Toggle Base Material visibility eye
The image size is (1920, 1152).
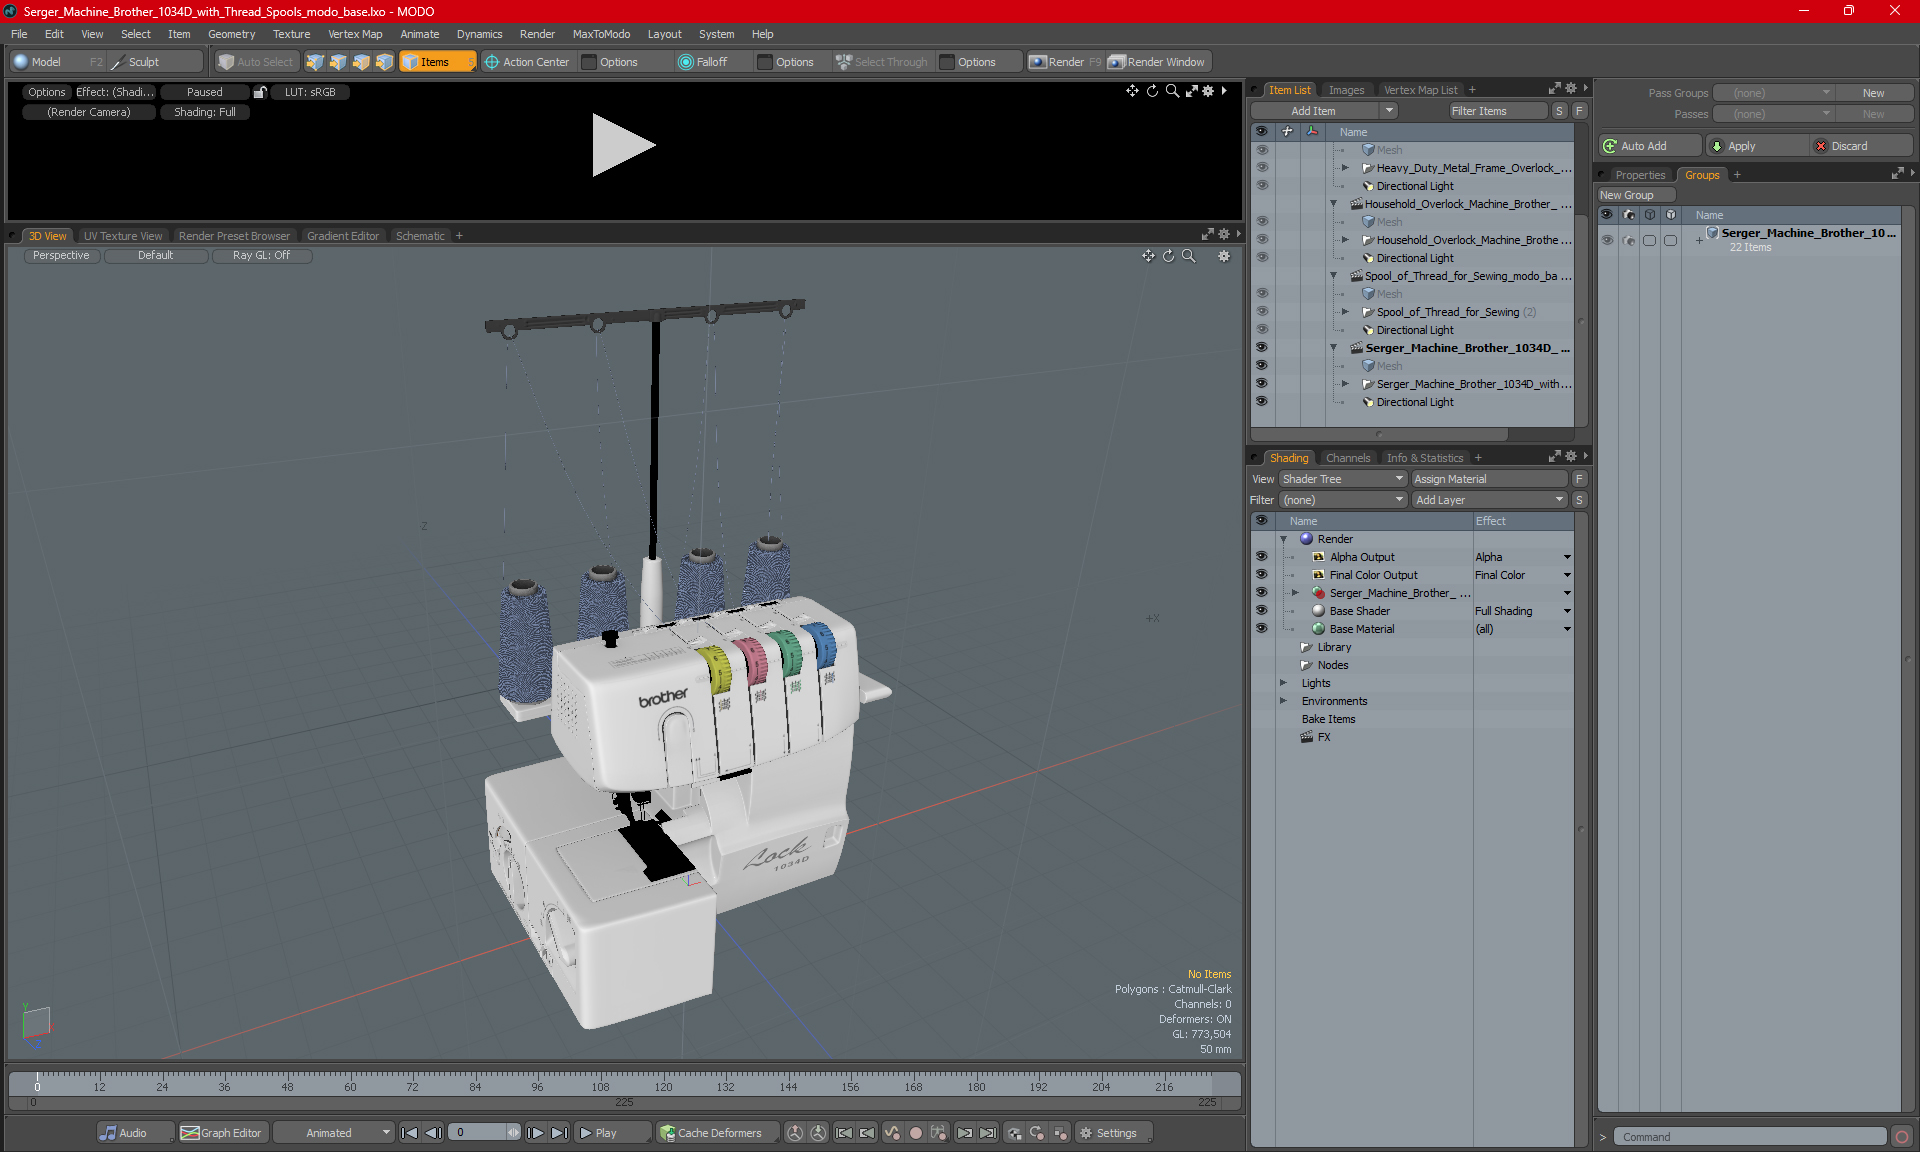pos(1262,629)
